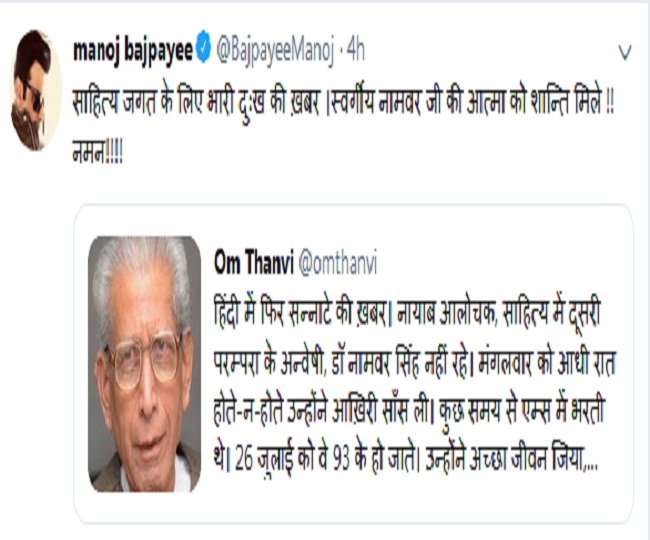The image size is (650, 540).
Task: Click the quoted tweet's Hindi text
Action: (415, 384)
